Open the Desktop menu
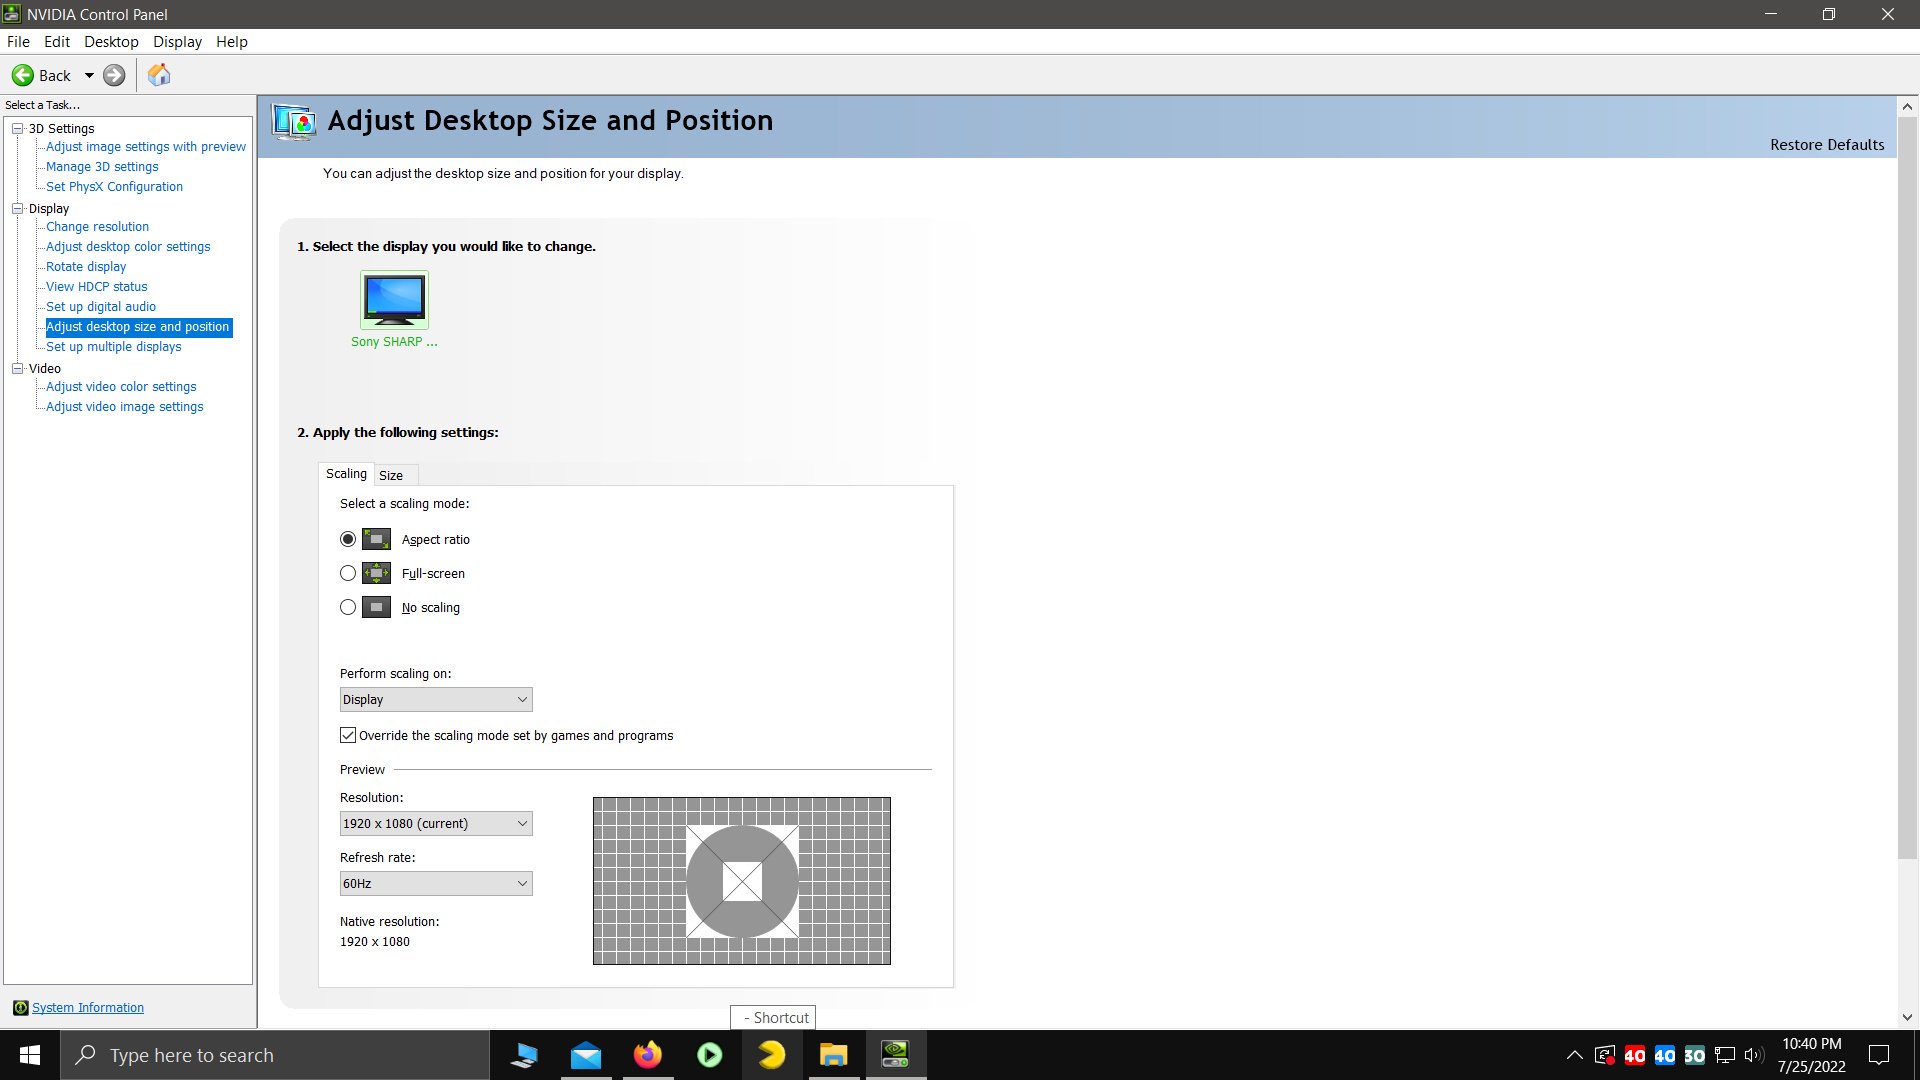The image size is (1920, 1080). click(x=111, y=41)
